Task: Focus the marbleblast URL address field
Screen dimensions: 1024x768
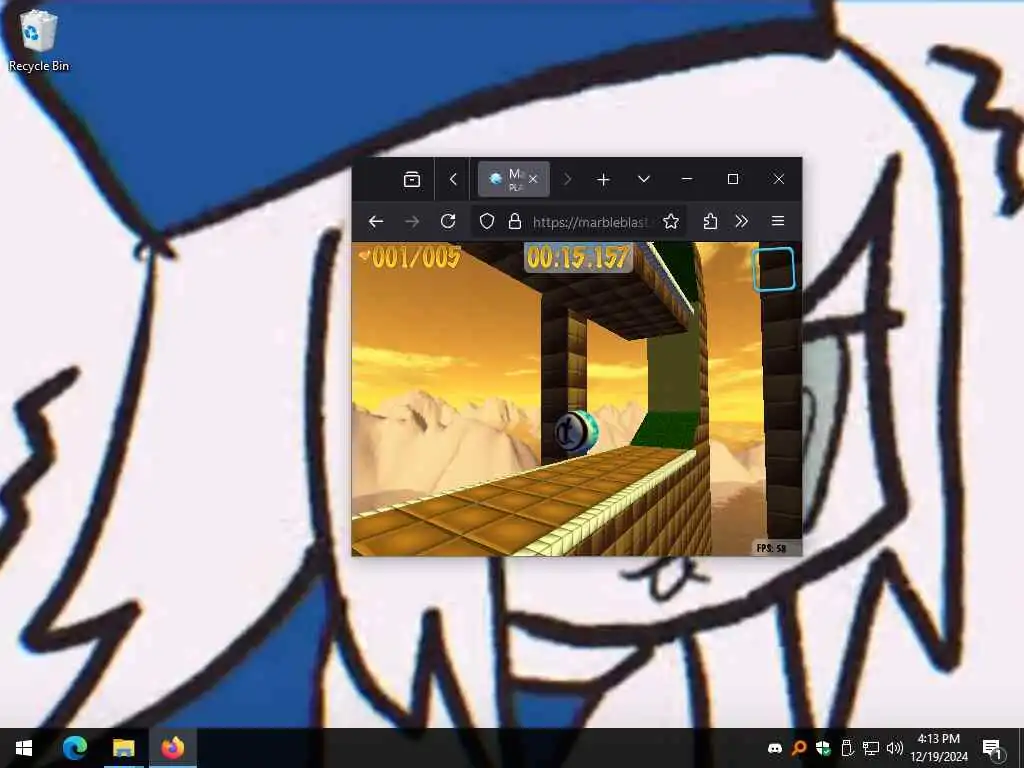Action: point(591,222)
